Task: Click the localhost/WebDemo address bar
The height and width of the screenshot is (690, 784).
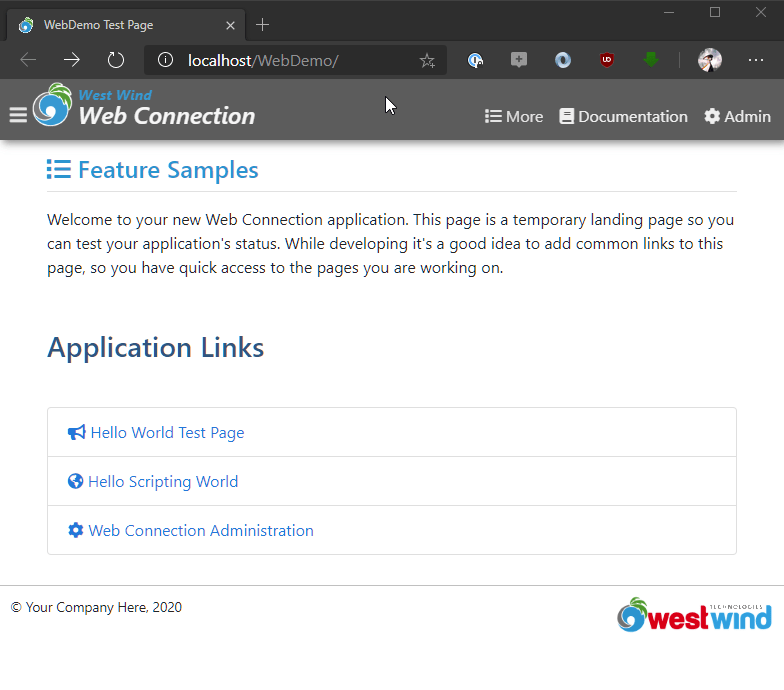Action: (x=290, y=60)
